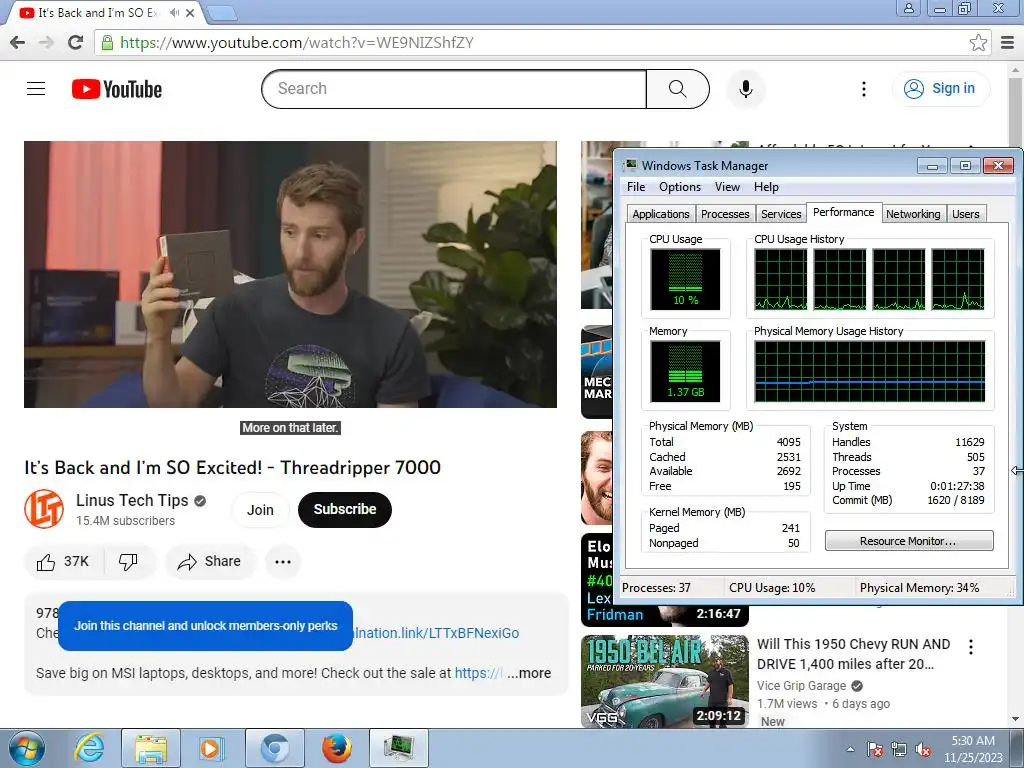The width and height of the screenshot is (1024, 768).
Task: Switch to Processes tab
Action: [x=725, y=214]
